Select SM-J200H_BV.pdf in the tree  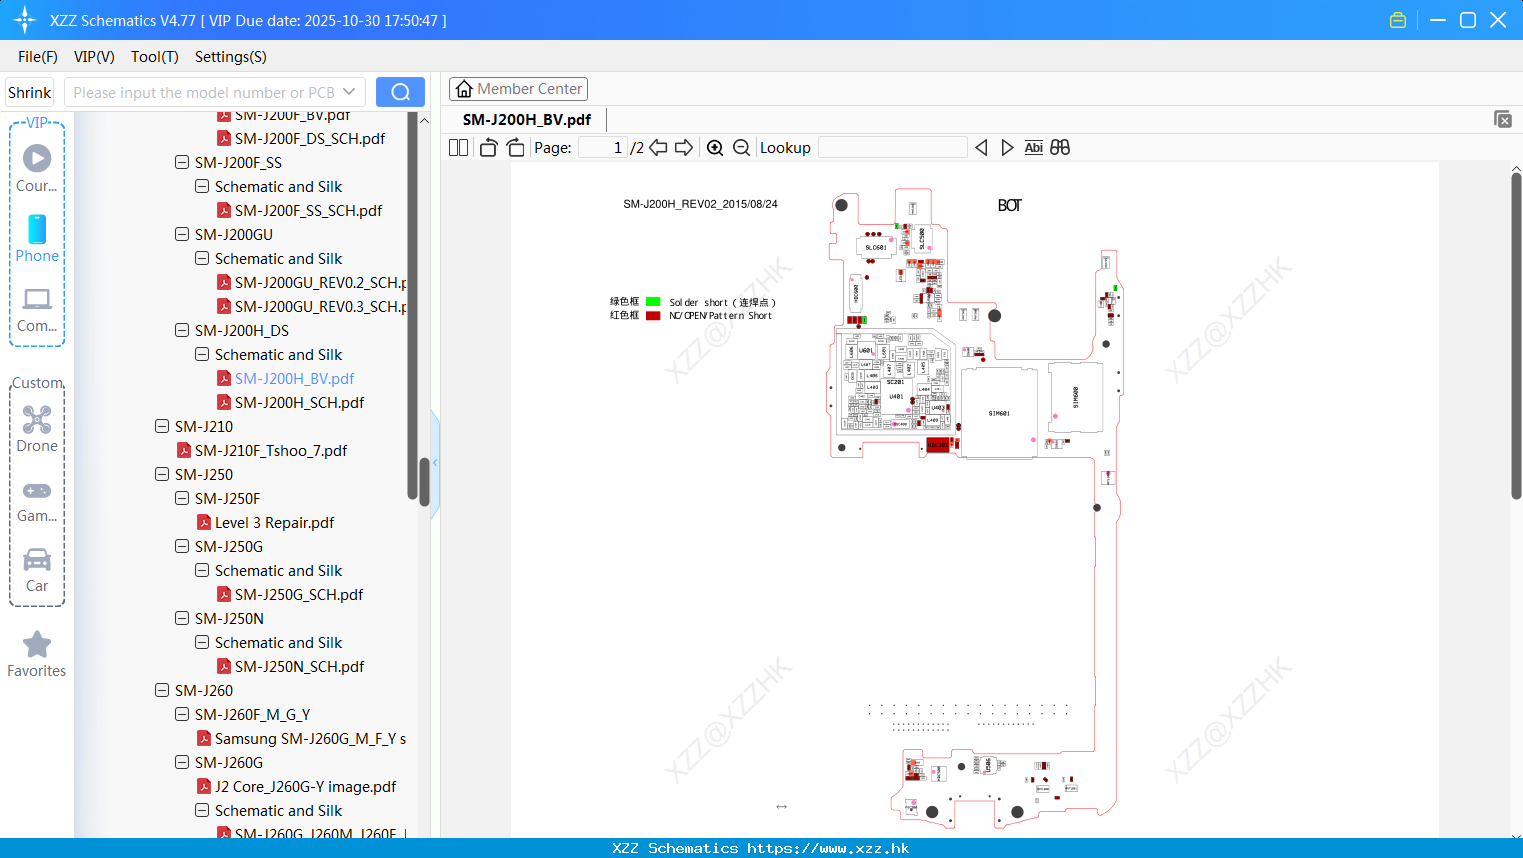[294, 378]
